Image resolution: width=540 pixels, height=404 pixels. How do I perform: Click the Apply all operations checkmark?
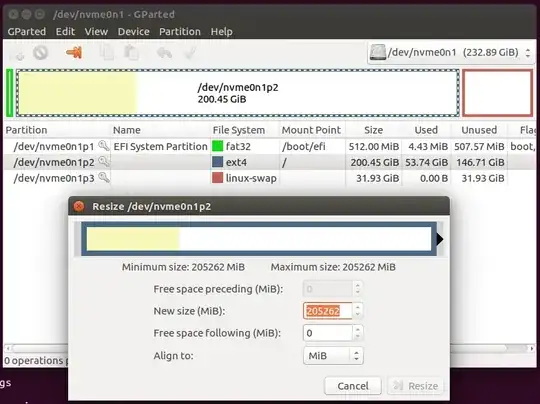point(190,53)
